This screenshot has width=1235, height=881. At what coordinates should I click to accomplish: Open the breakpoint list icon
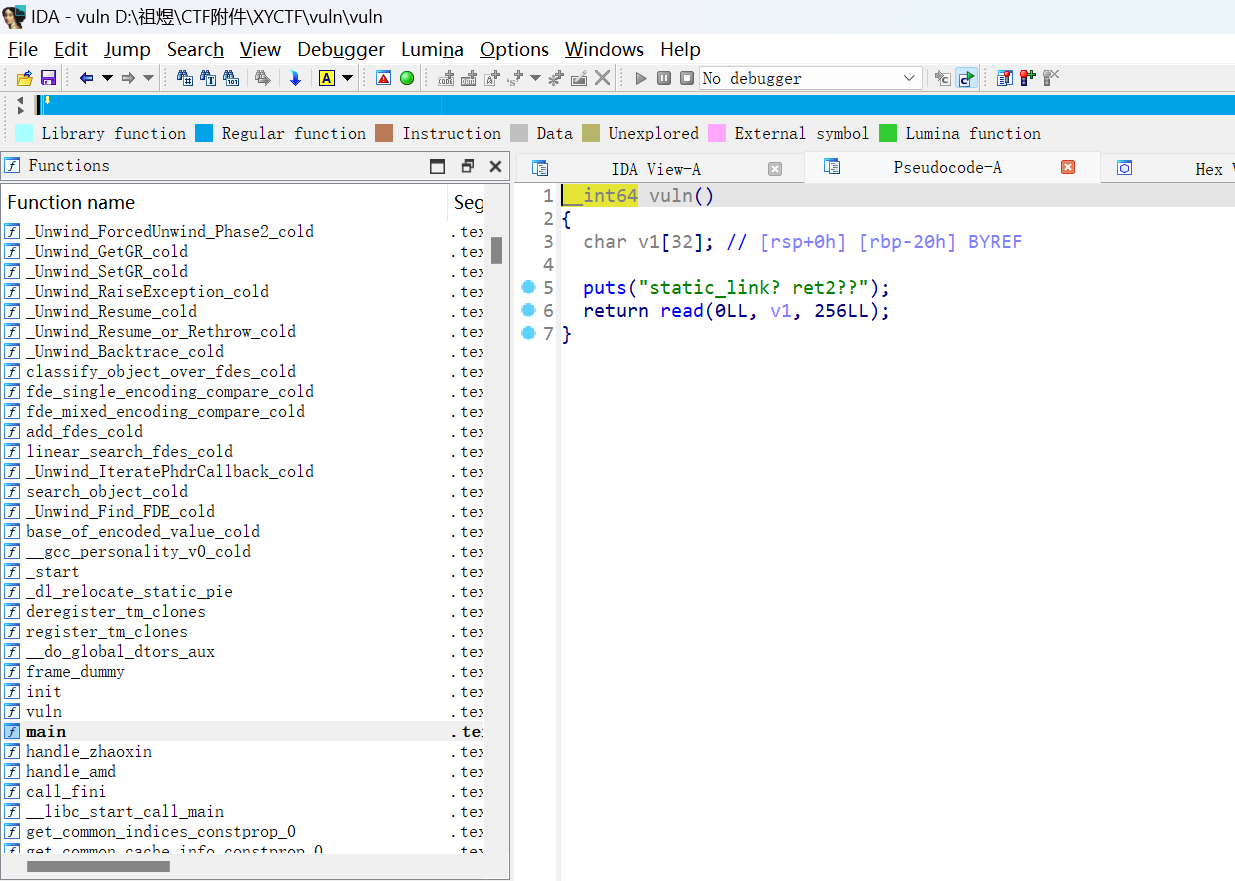point(1005,78)
